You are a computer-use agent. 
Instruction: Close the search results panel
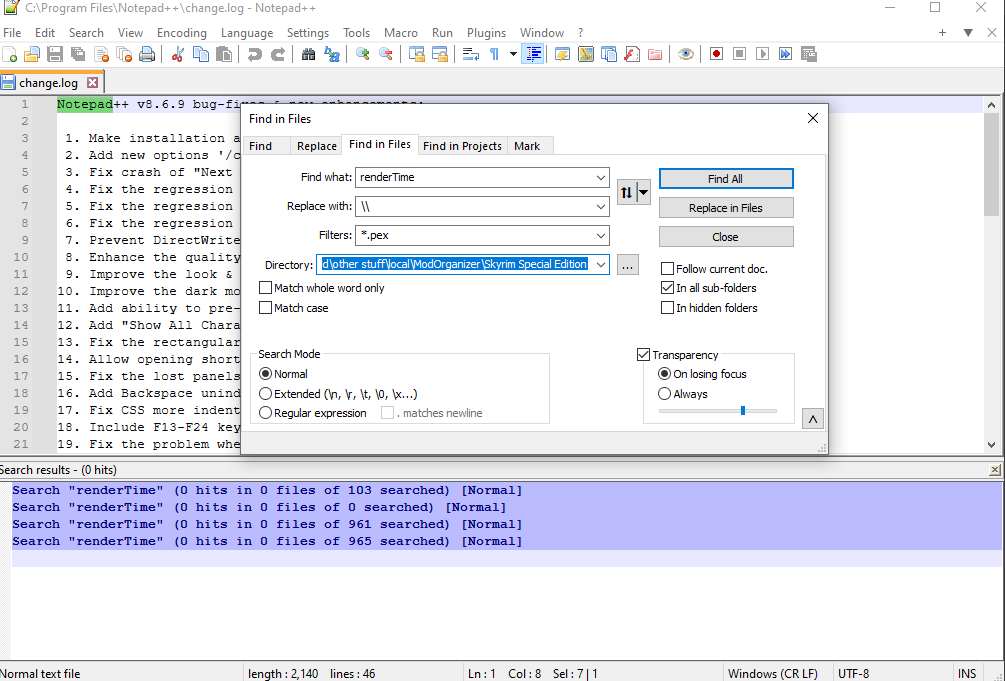(x=995, y=470)
